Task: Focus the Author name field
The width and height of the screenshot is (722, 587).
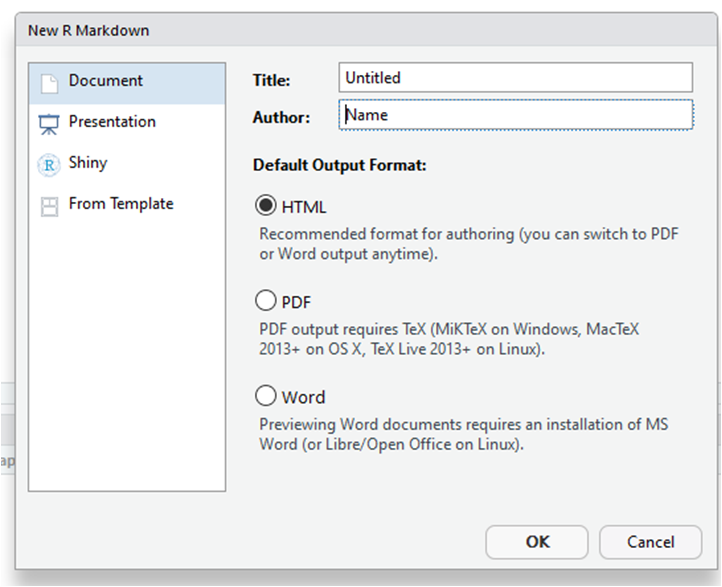Action: point(515,115)
